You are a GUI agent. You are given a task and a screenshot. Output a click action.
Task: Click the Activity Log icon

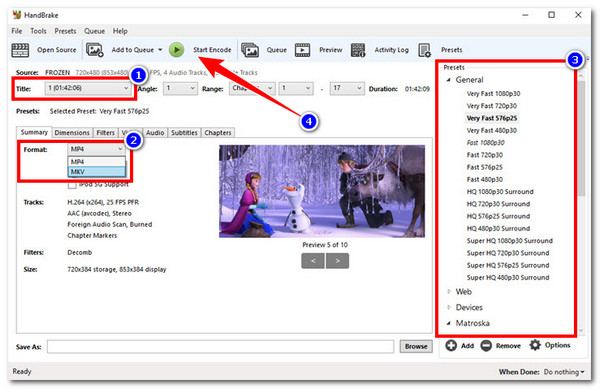358,50
